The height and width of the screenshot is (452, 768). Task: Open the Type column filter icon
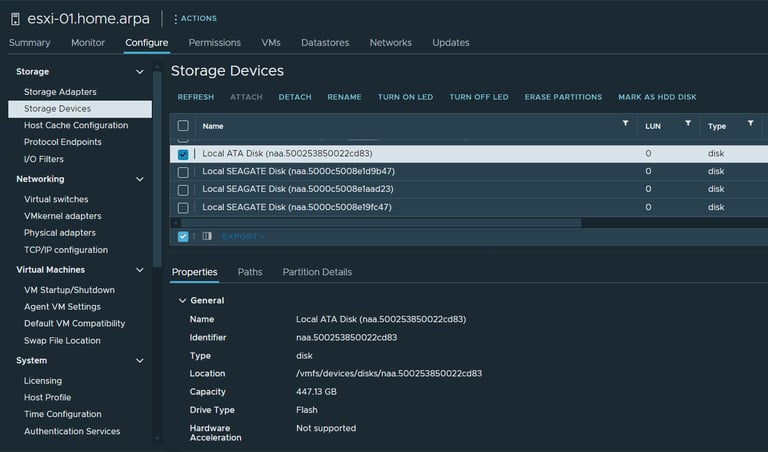[750, 124]
